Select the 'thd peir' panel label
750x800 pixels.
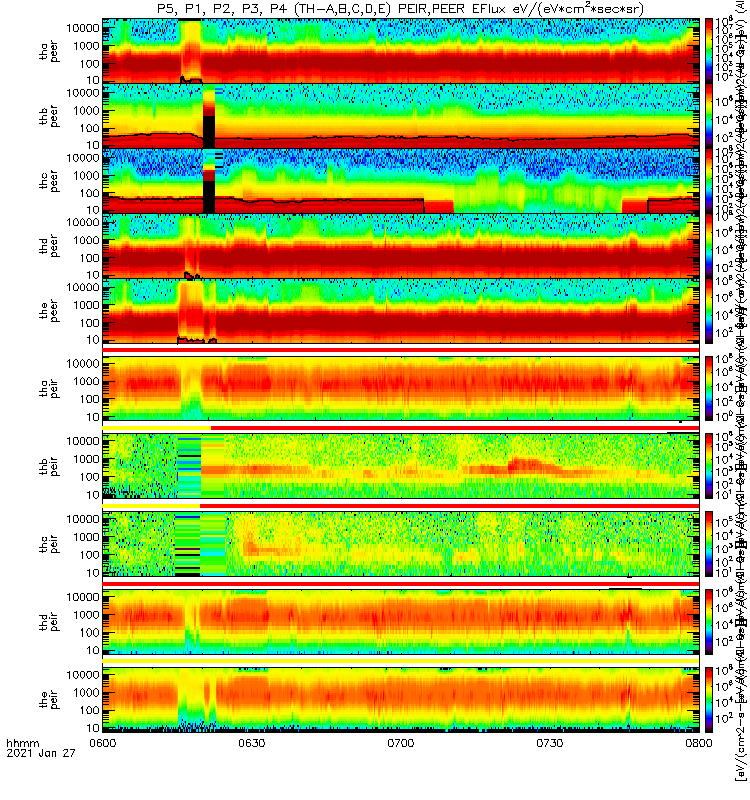[x=48, y=621]
